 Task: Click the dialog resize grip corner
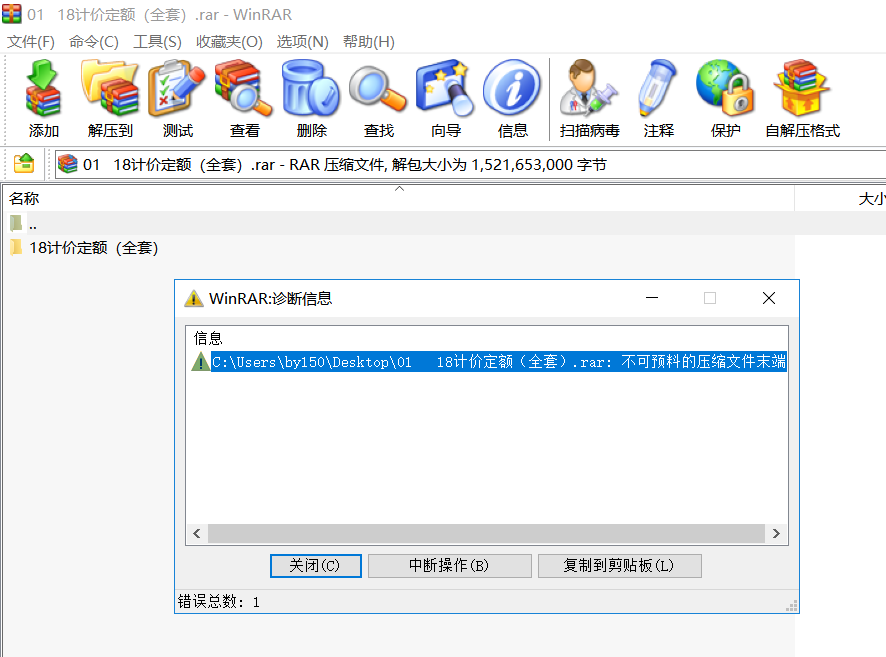[x=792, y=606]
